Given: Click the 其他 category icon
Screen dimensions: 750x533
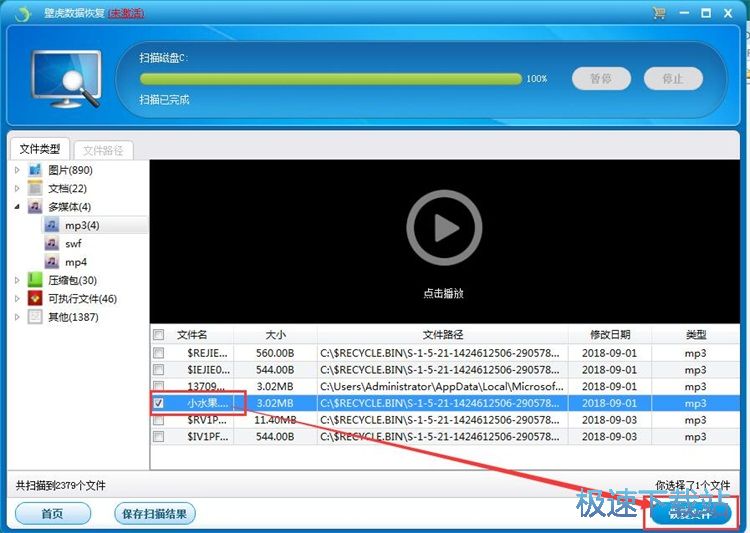Looking at the screenshot, I should tap(35, 317).
